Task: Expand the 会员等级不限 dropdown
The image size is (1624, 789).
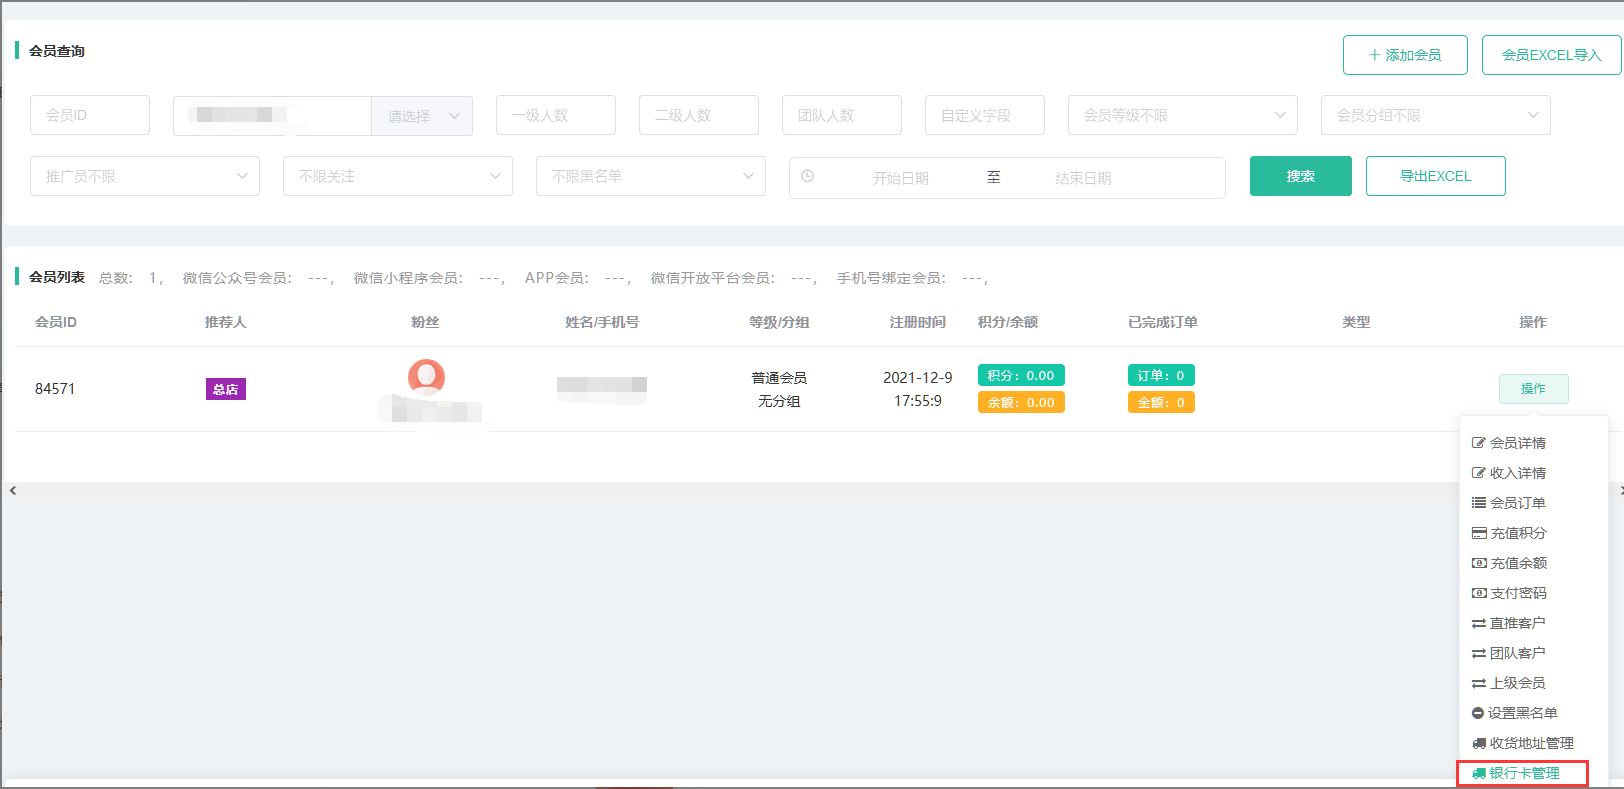Action: (x=1182, y=115)
